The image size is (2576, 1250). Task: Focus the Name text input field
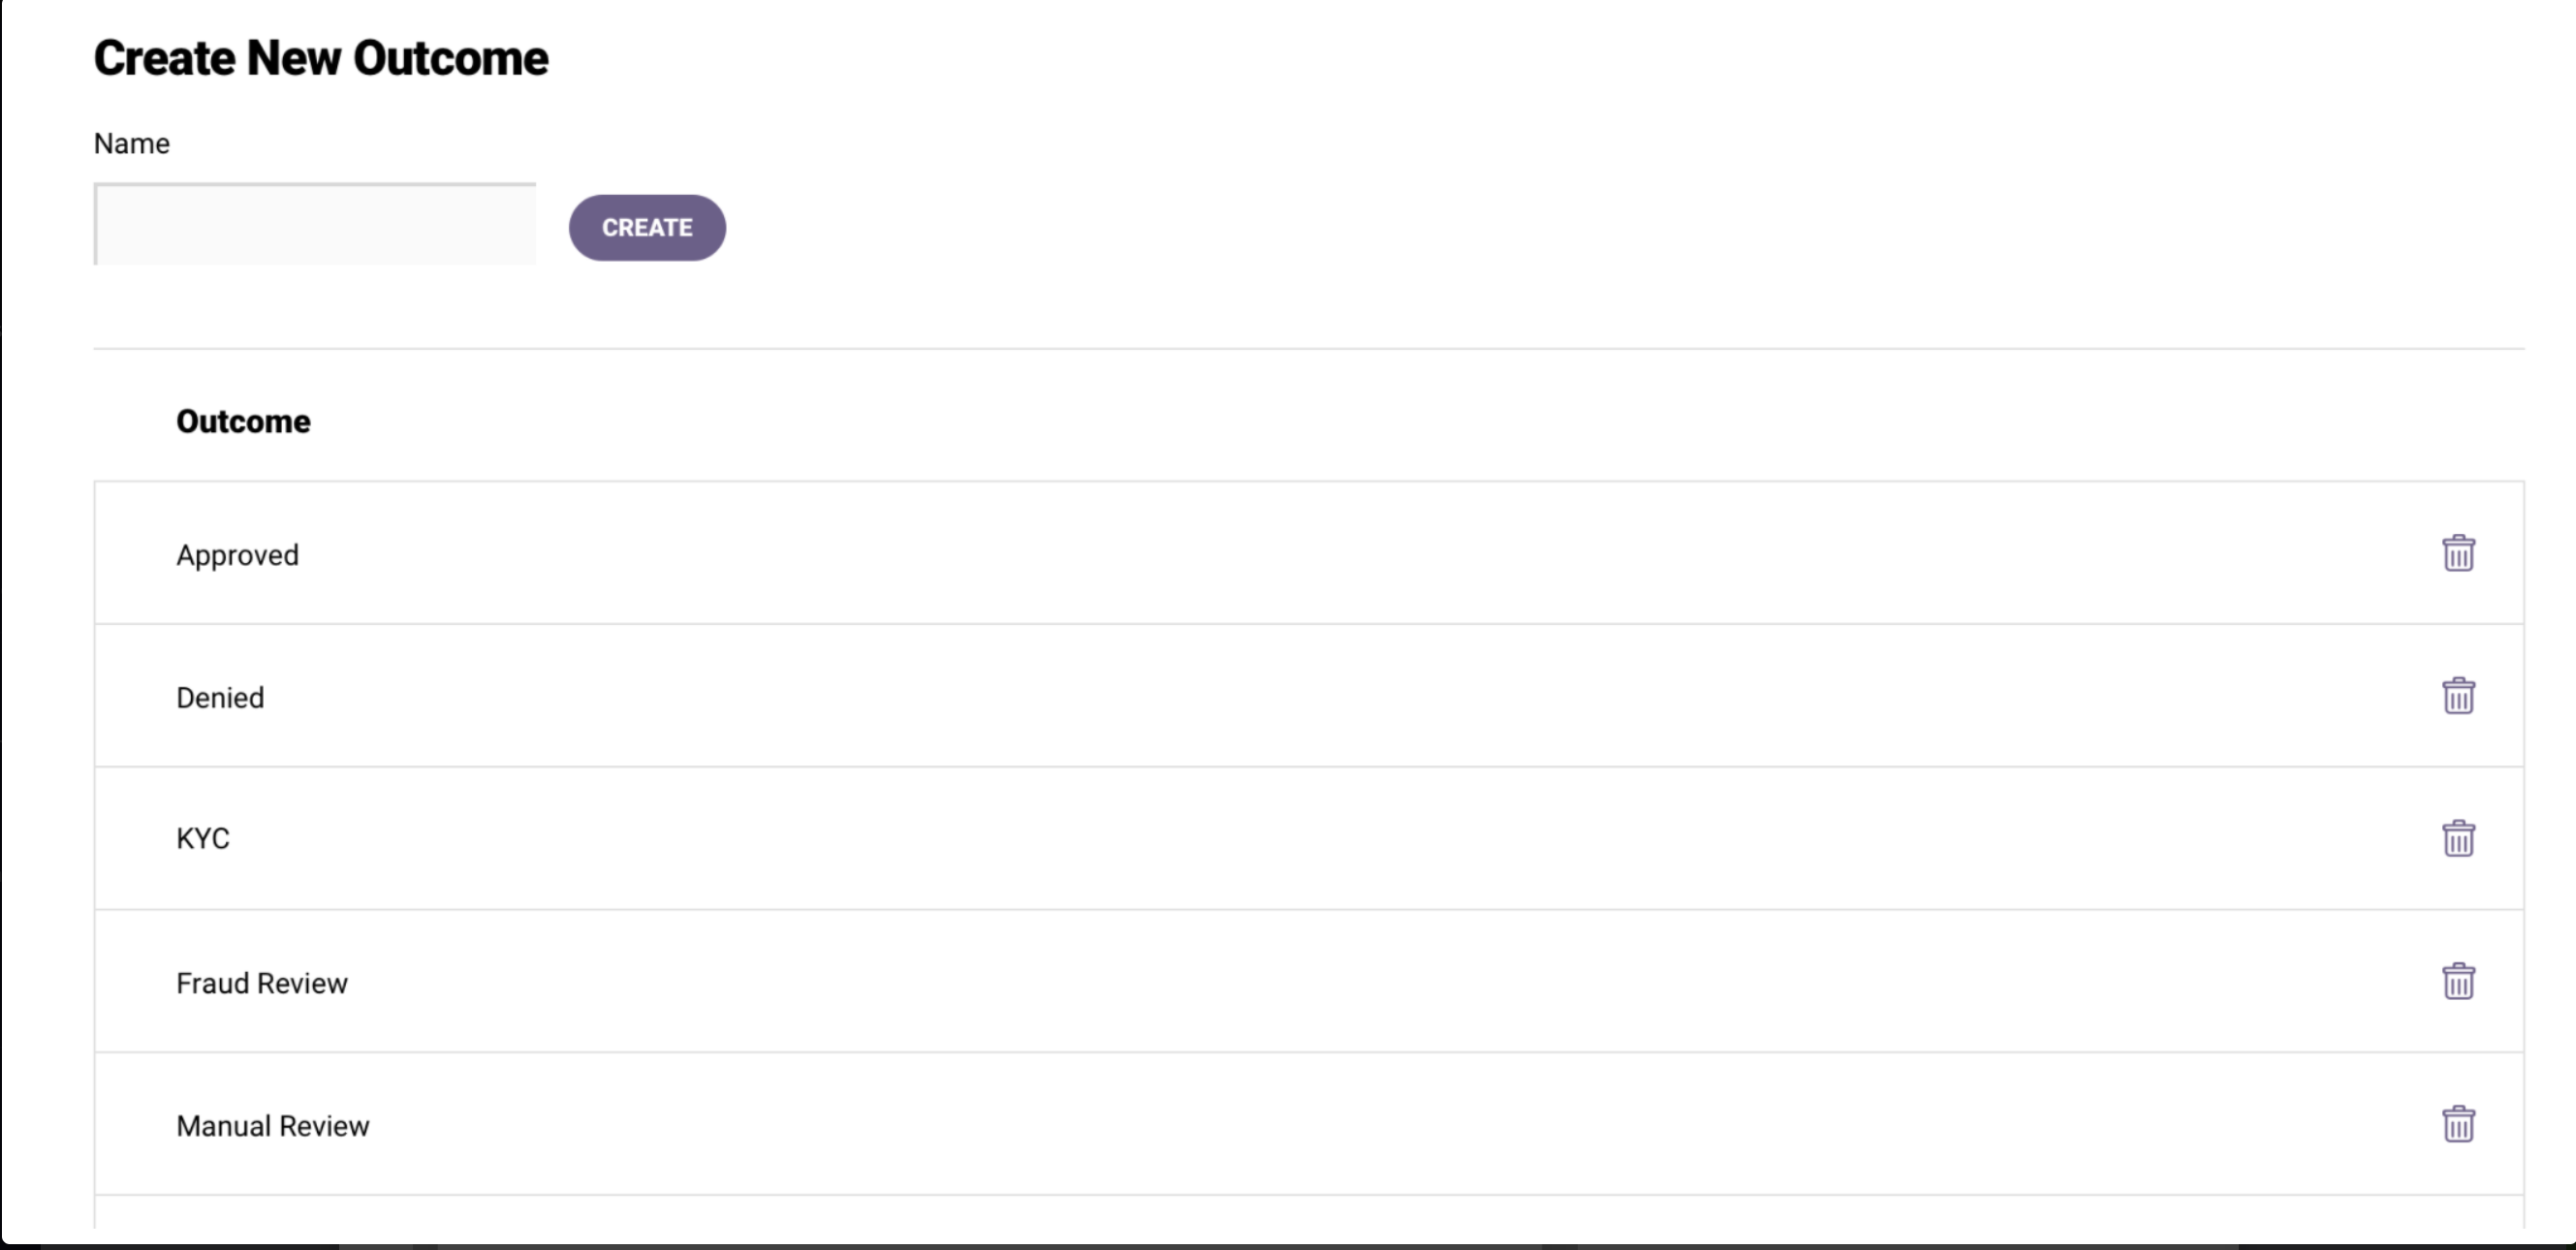click(x=315, y=224)
